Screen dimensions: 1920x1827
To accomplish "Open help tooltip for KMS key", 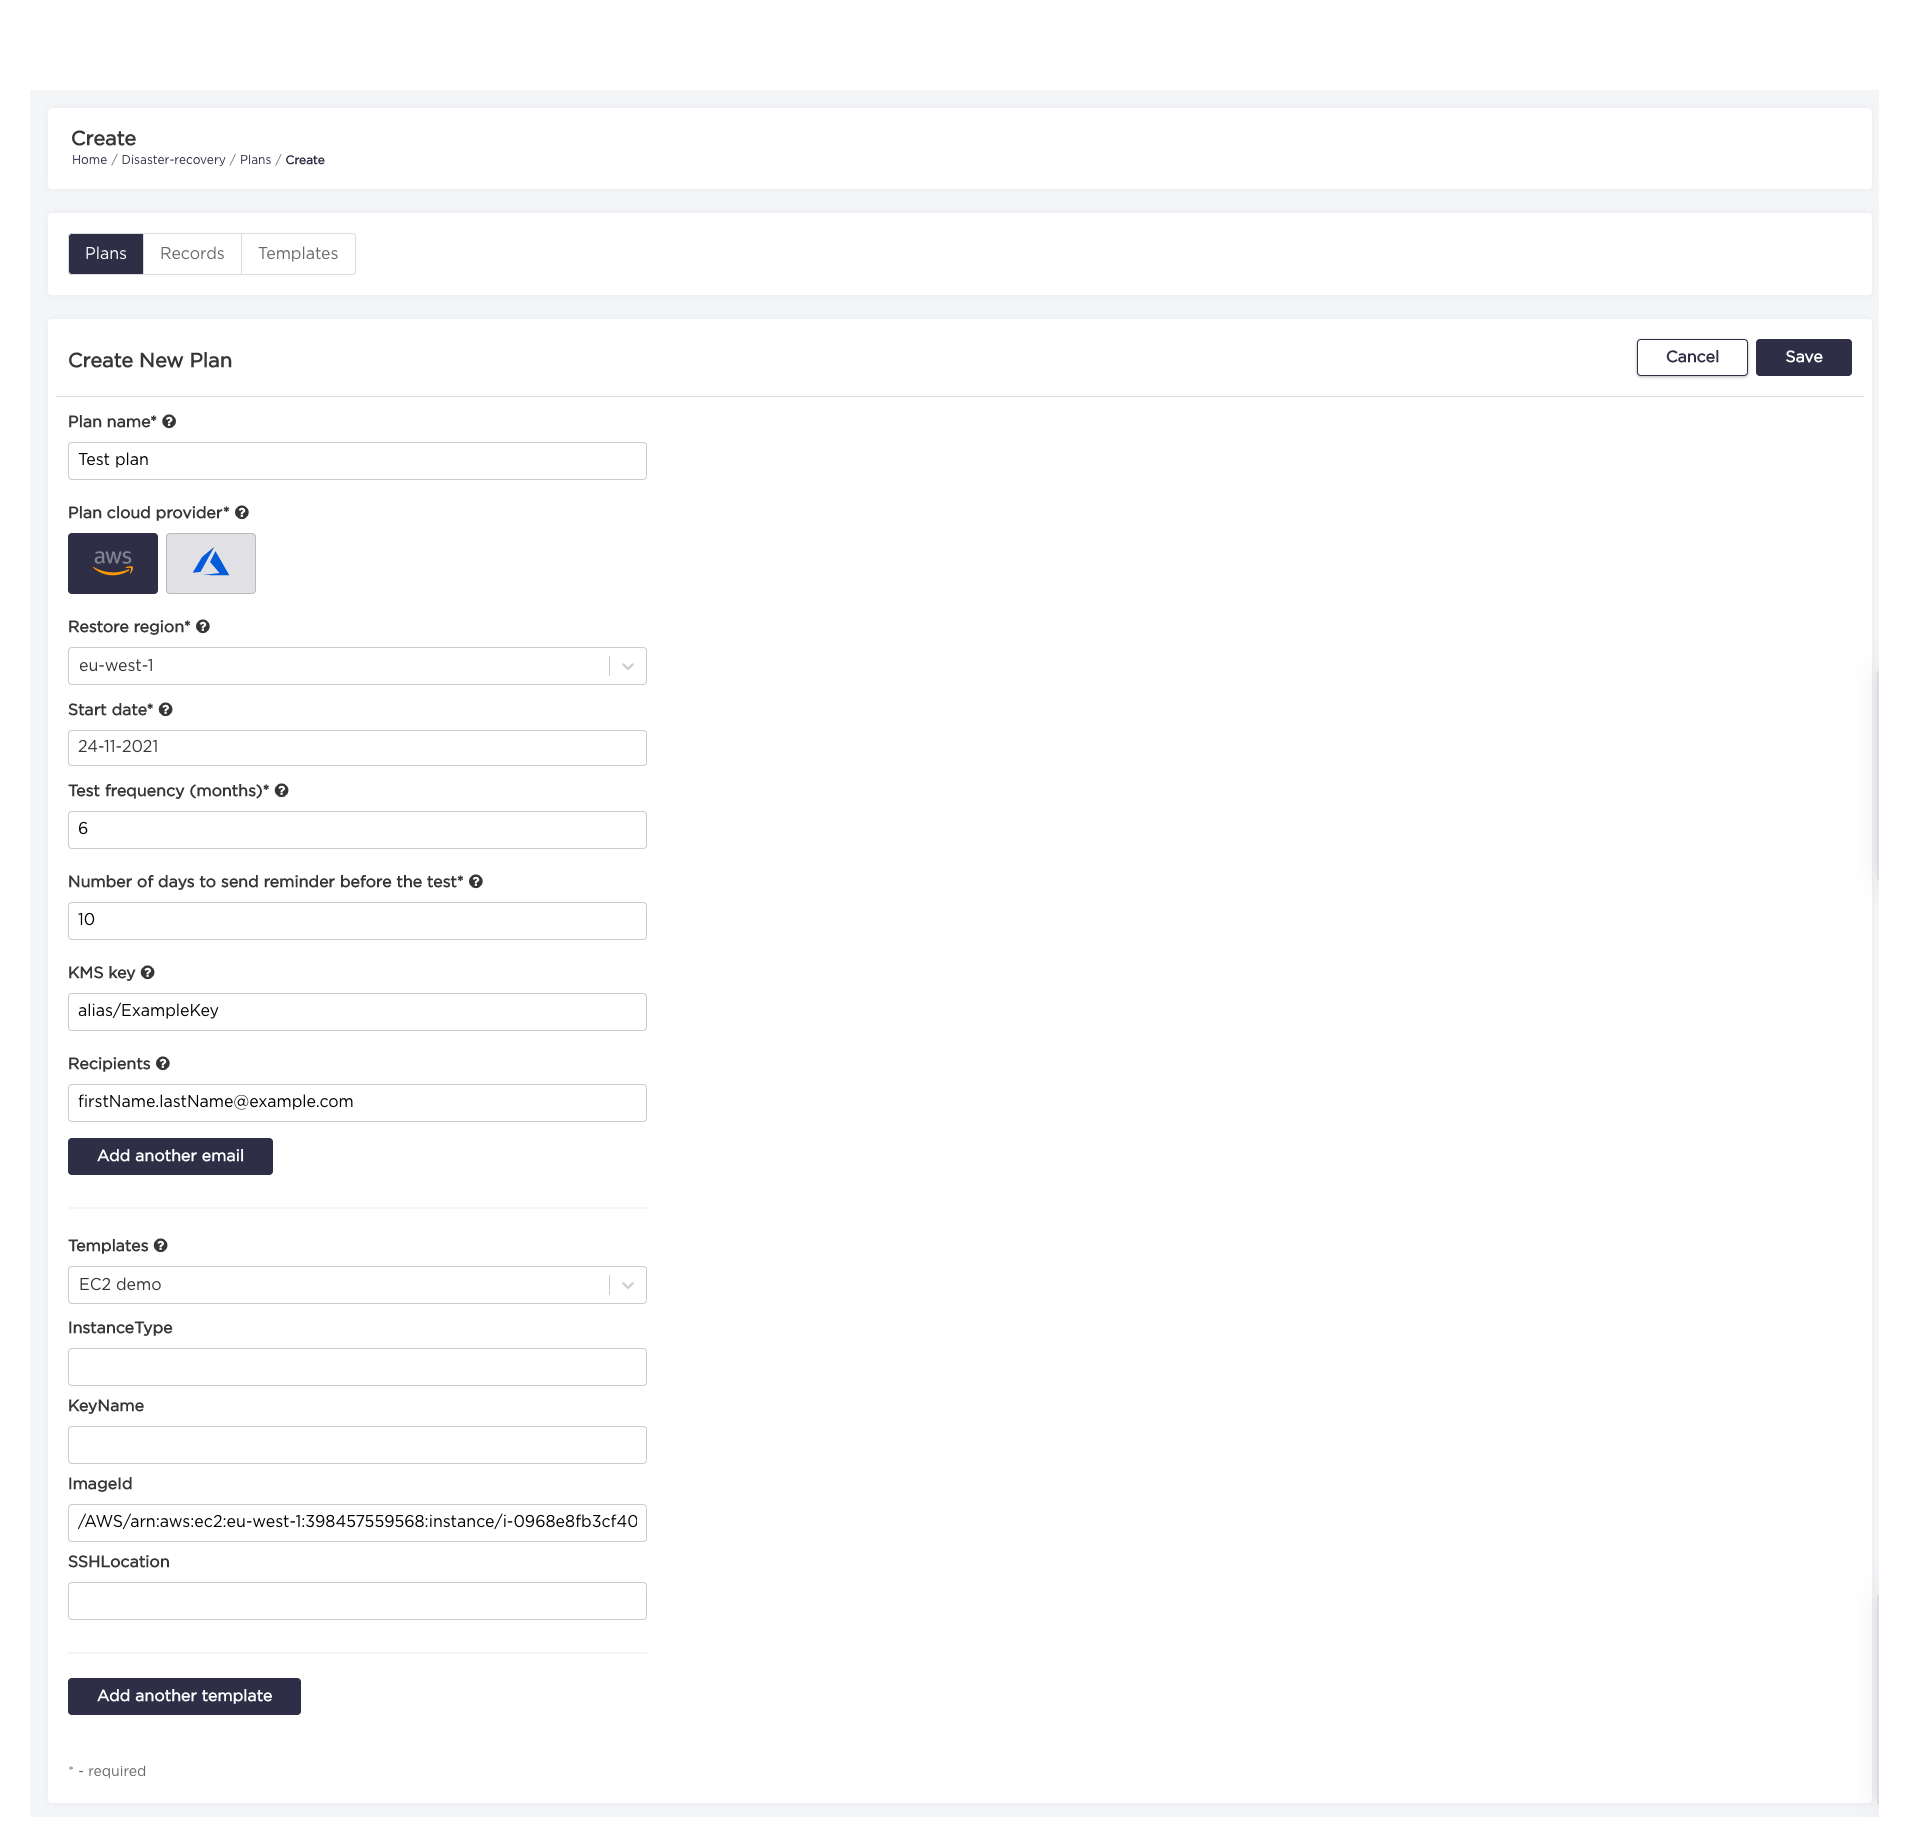I will (147, 972).
